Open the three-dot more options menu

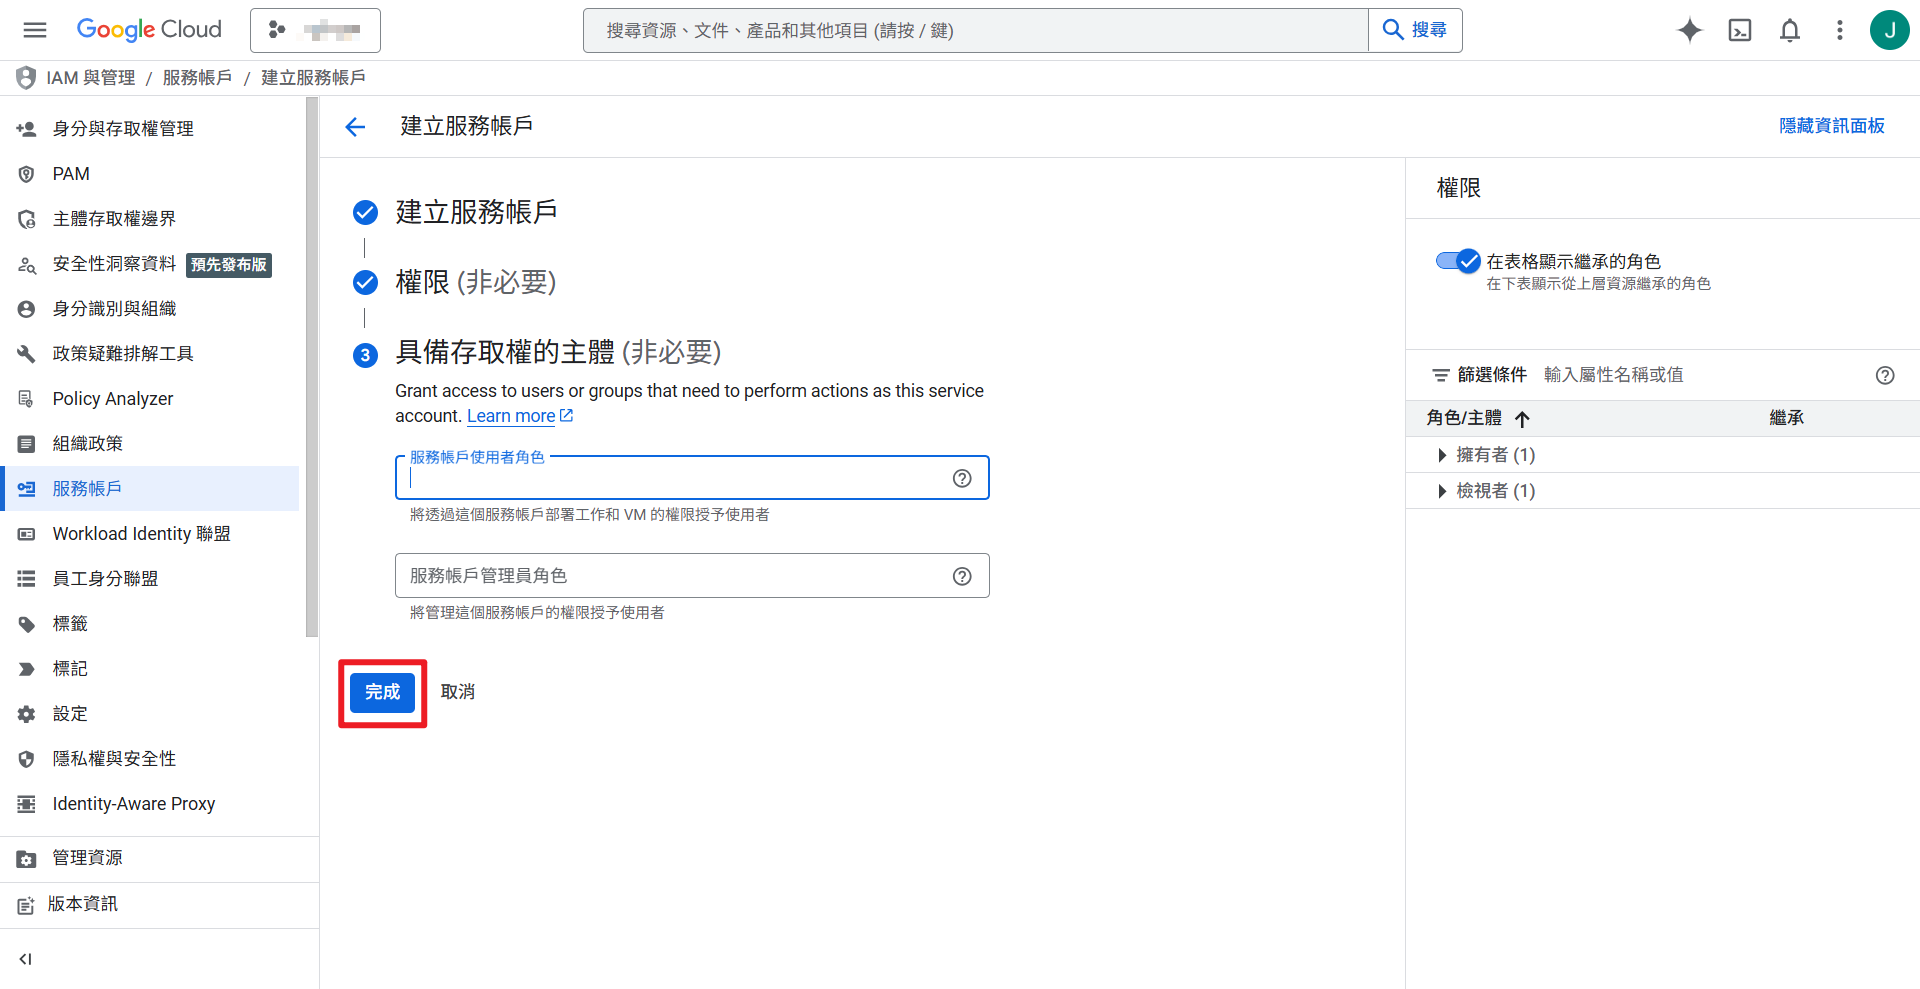click(1839, 30)
